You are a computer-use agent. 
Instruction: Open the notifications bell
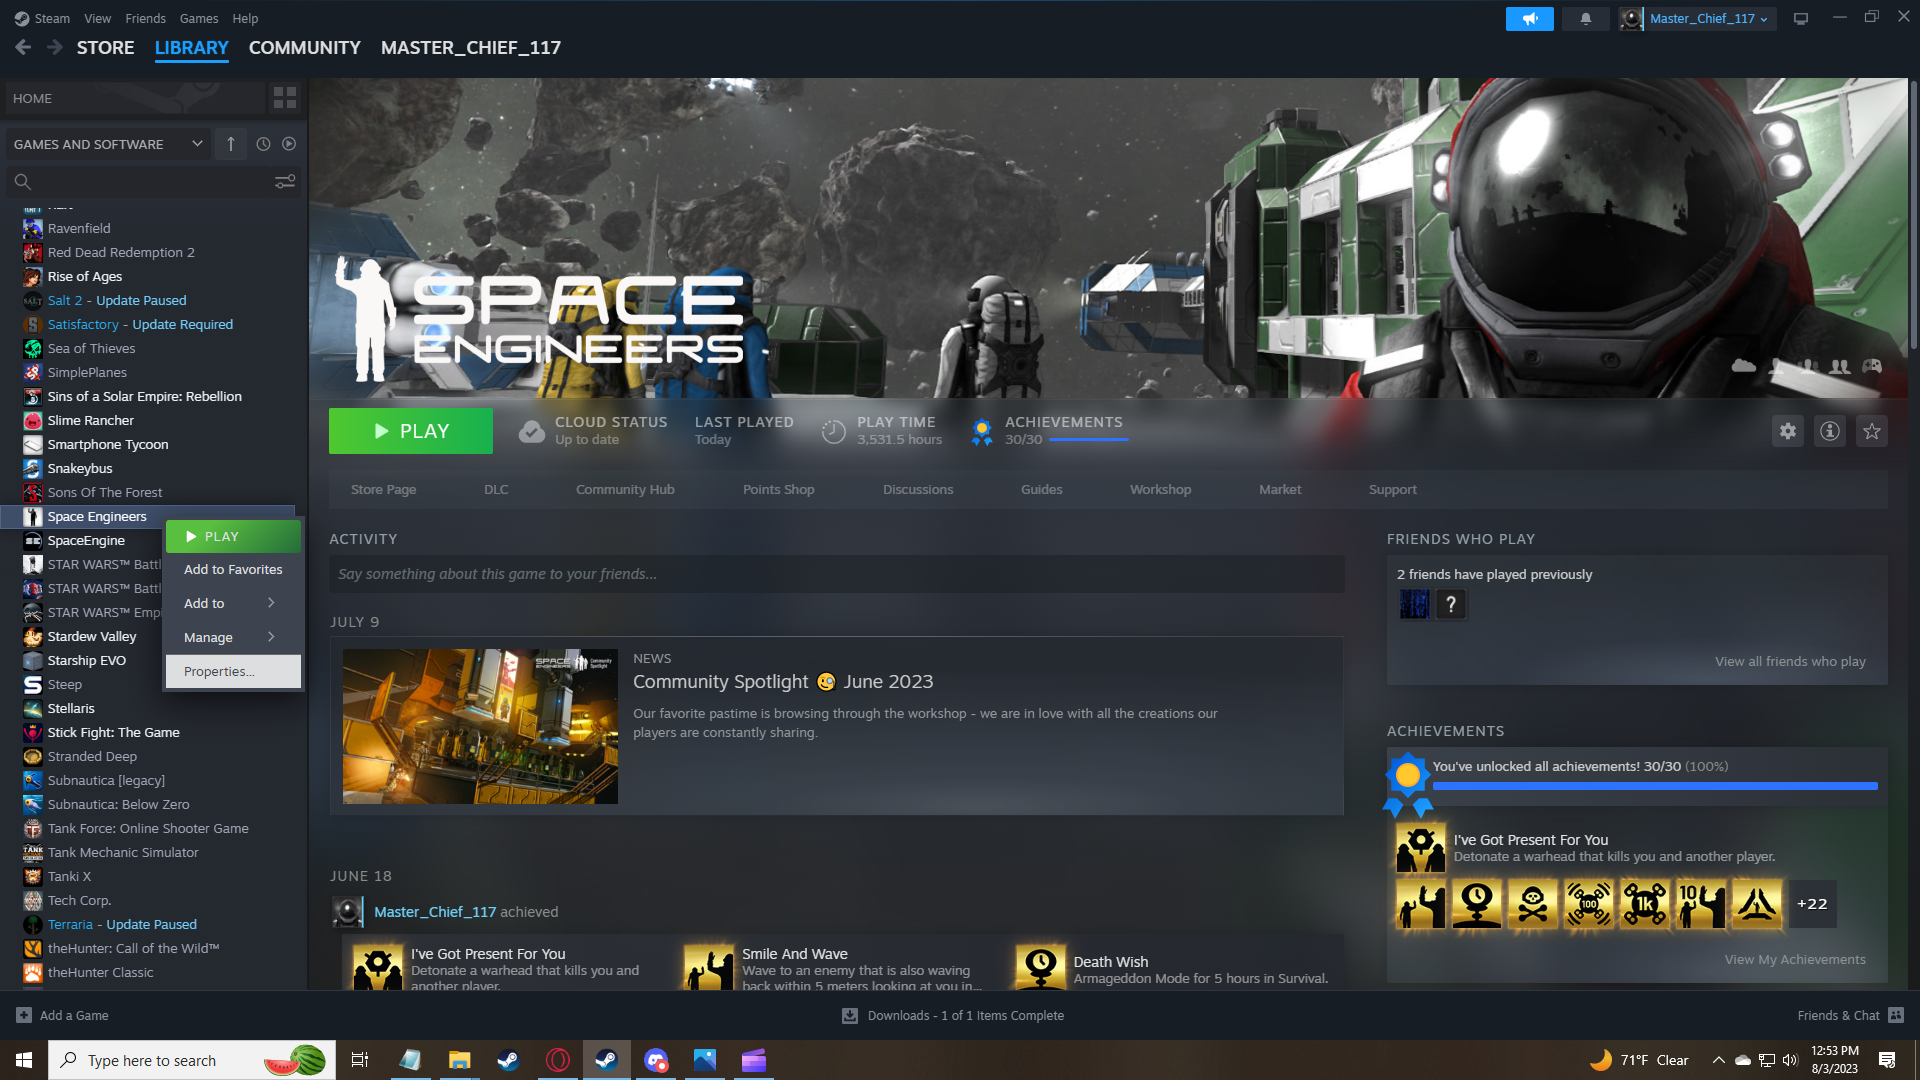tap(1585, 19)
